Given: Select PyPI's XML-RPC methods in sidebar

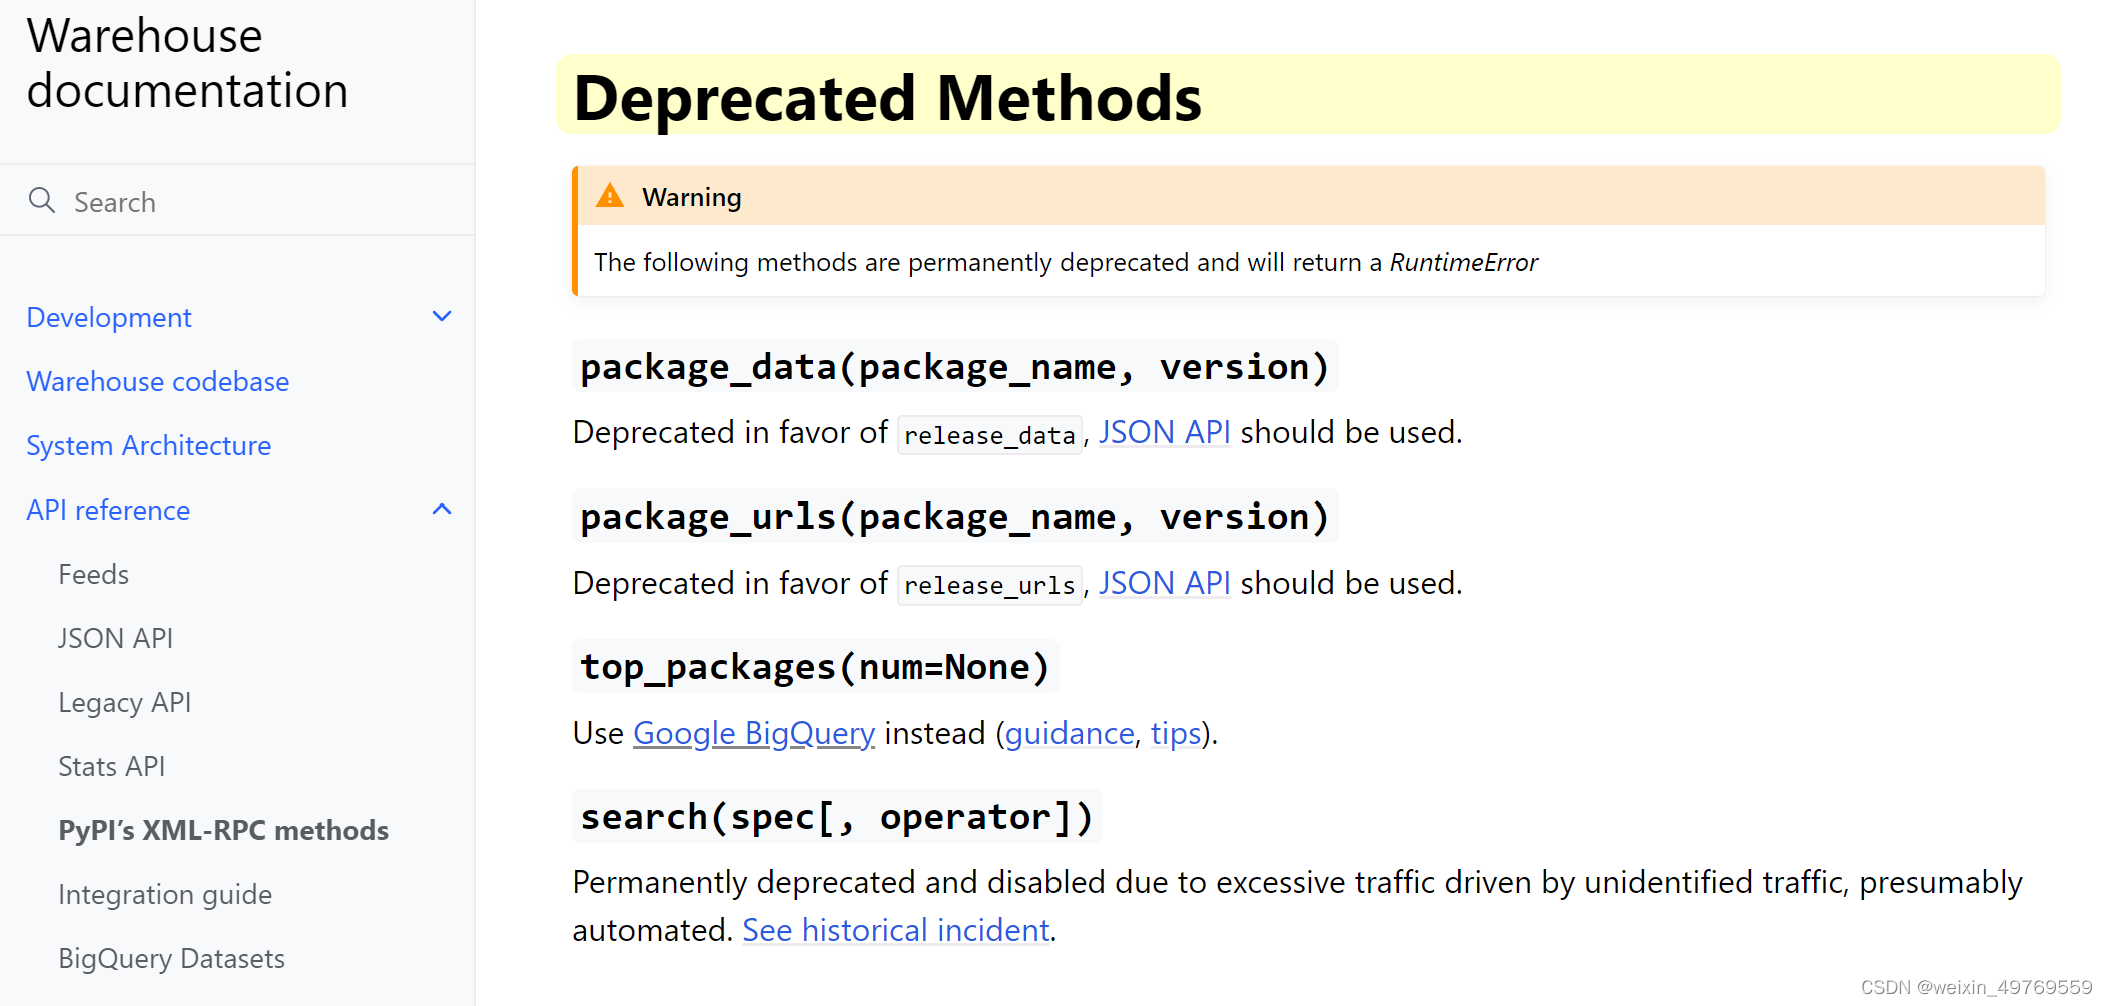Looking at the screenshot, I should (x=223, y=829).
